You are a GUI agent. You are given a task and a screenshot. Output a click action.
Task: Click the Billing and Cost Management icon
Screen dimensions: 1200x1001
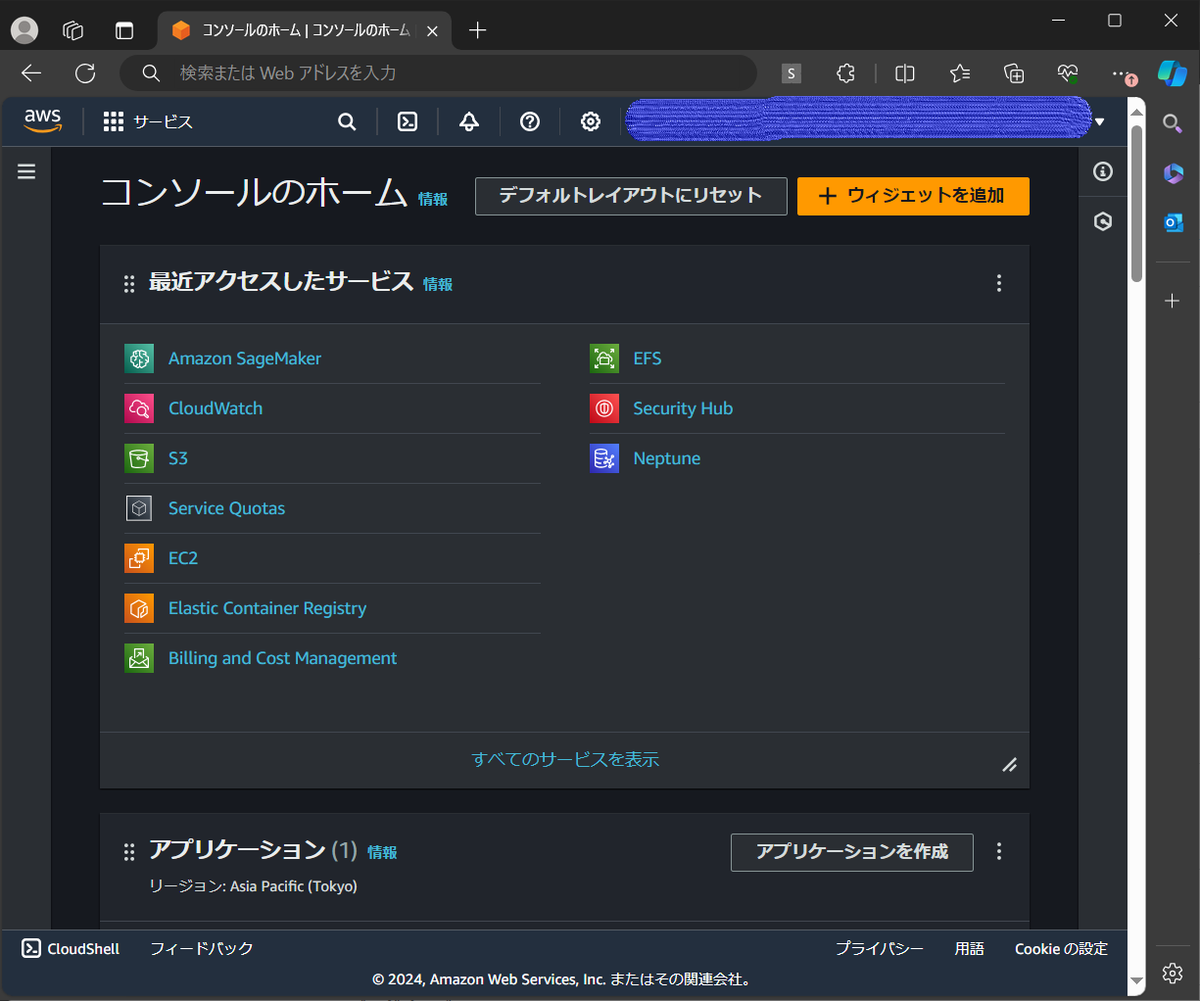click(139, 658)
